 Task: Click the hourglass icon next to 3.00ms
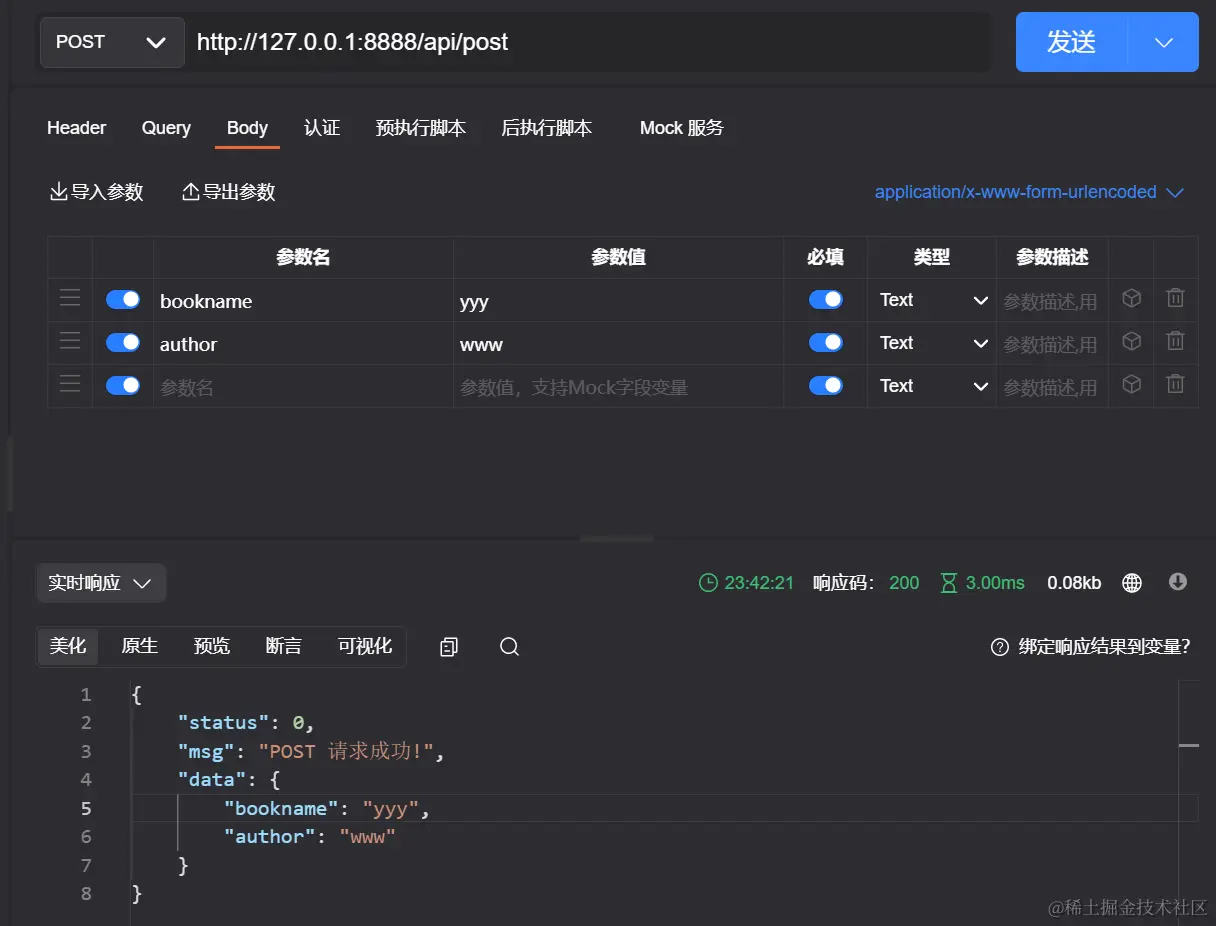click(x=949, y=583)
